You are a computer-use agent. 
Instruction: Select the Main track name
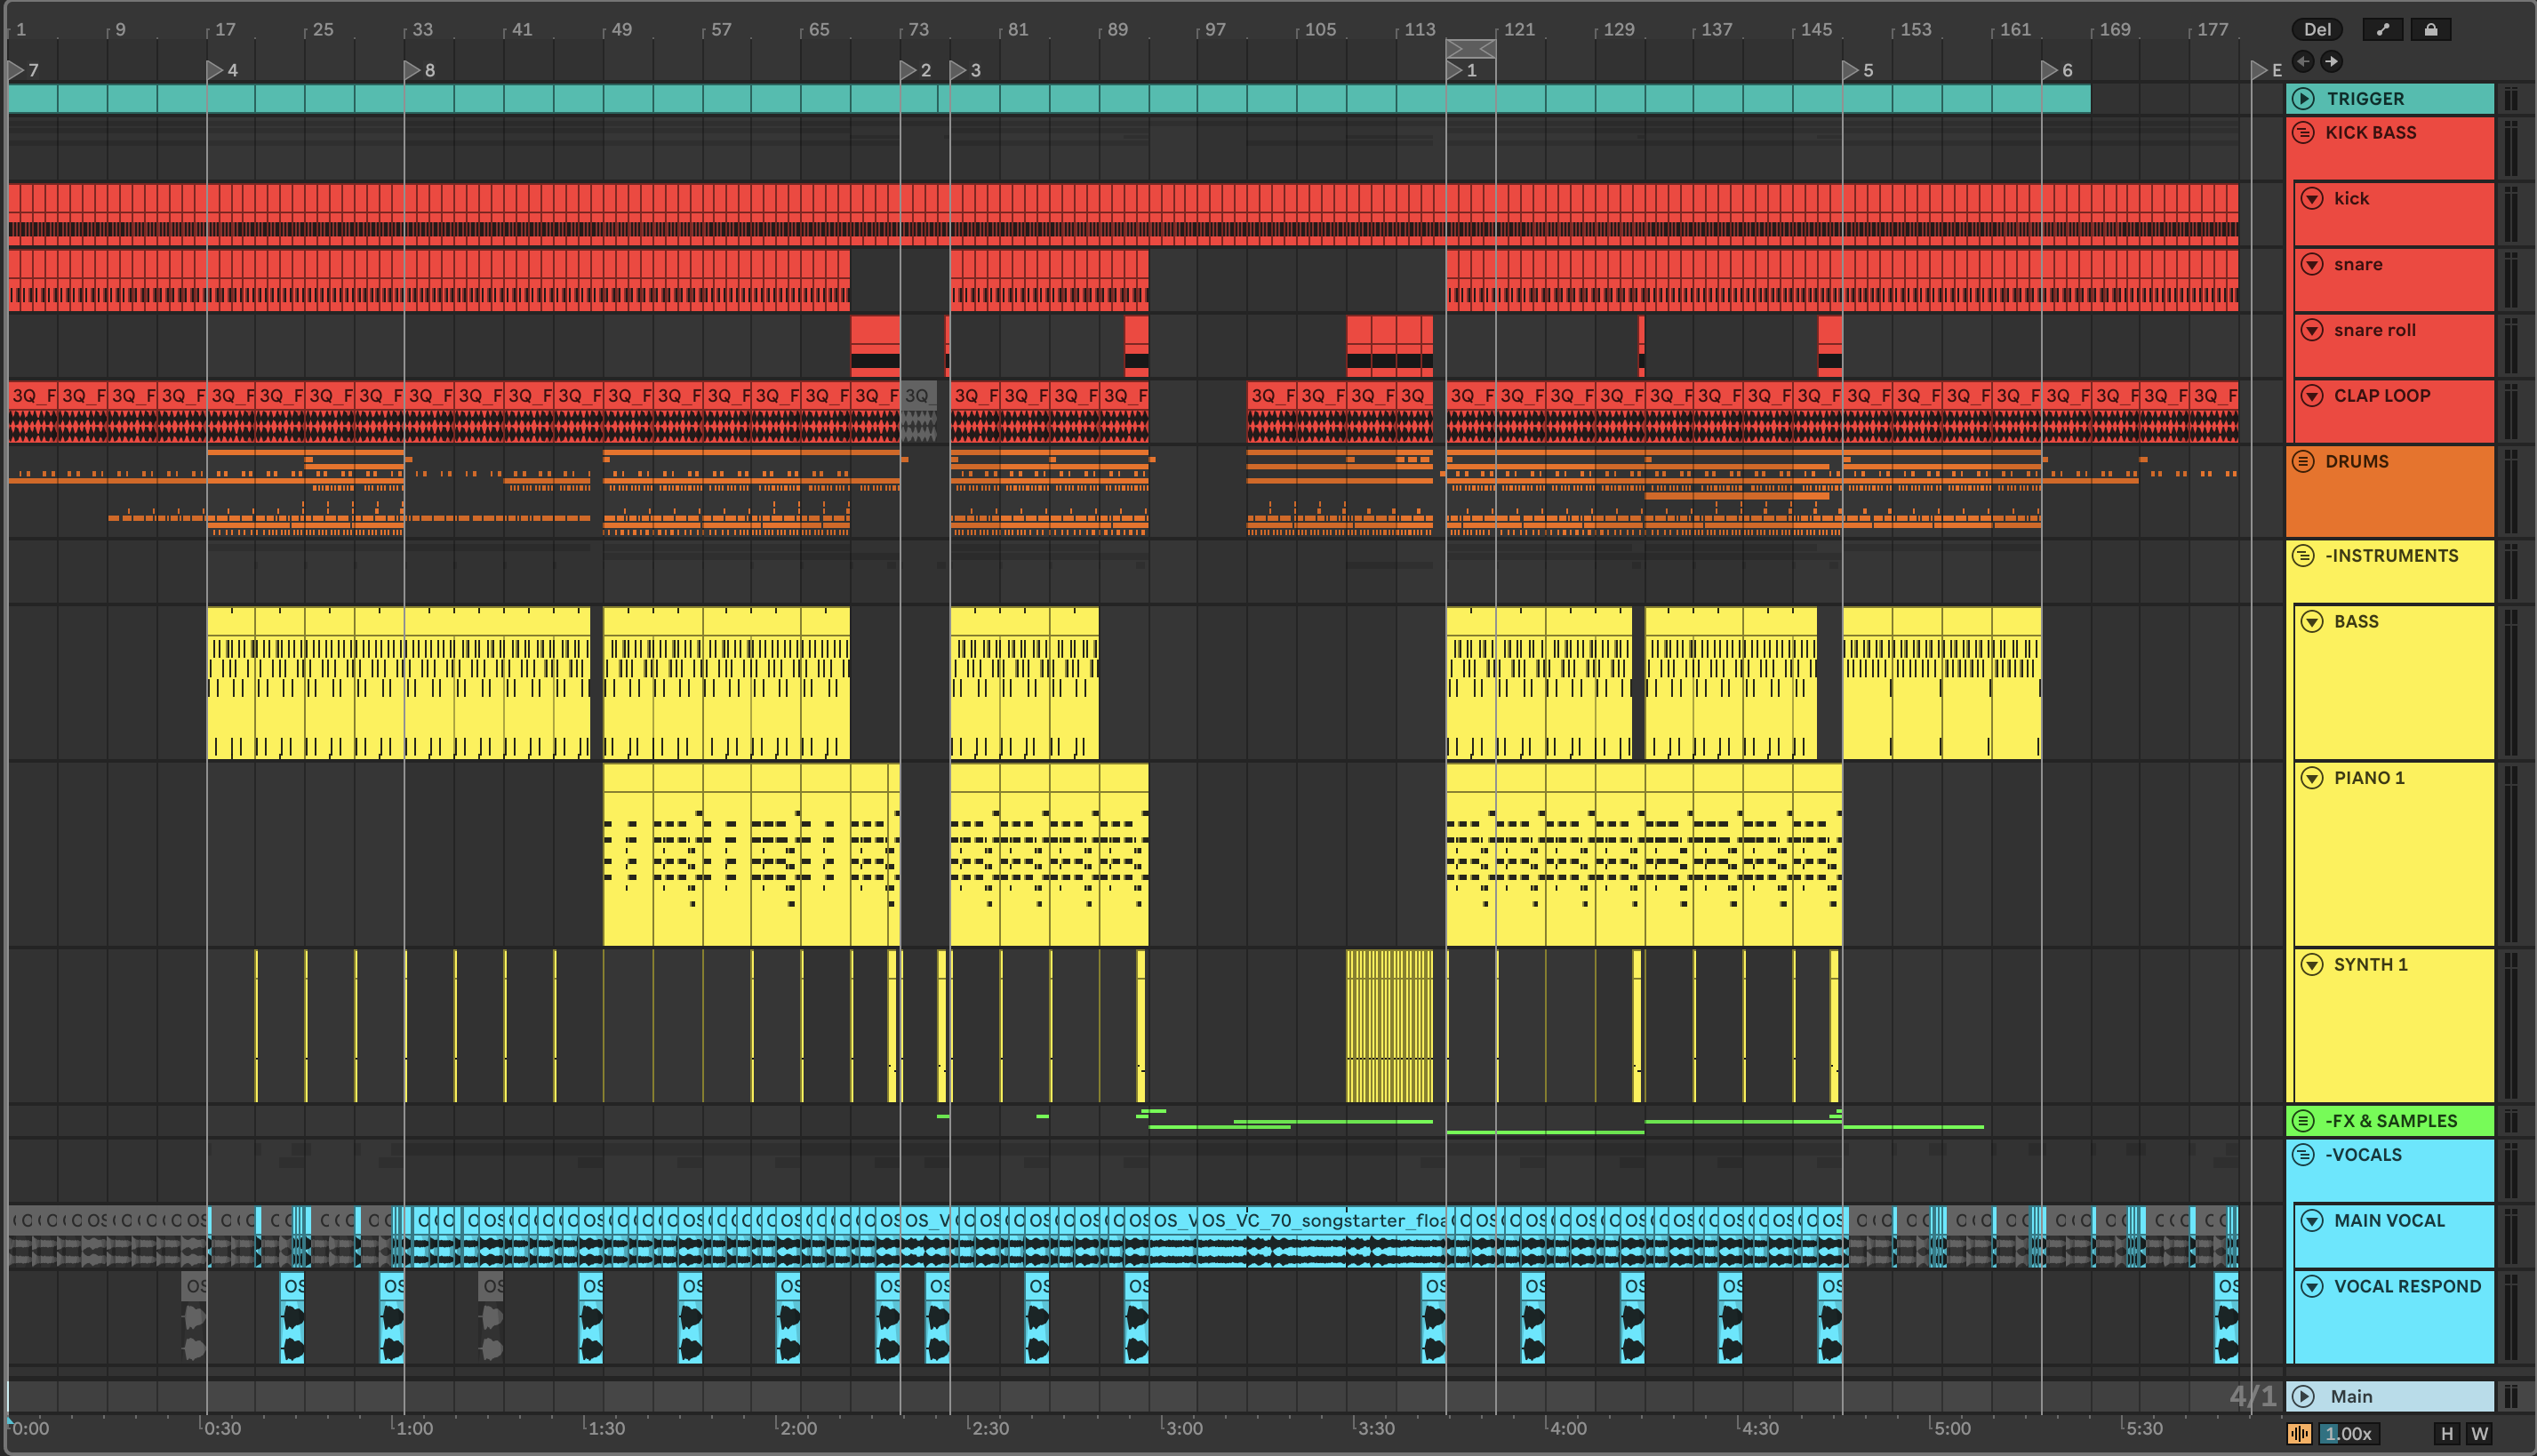pyautogui.click(x=2351, y=1396)
